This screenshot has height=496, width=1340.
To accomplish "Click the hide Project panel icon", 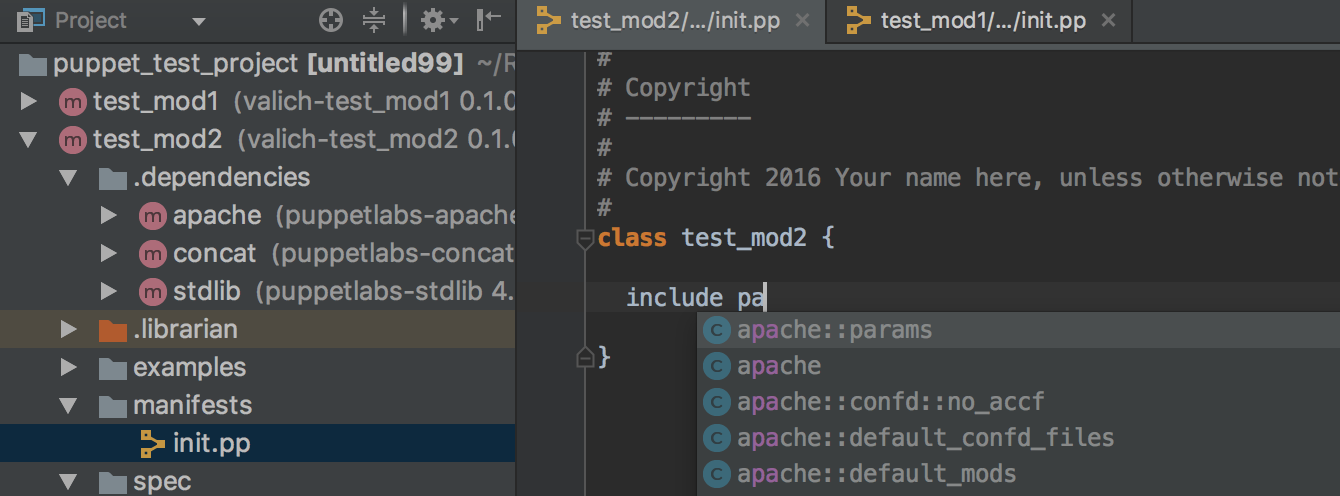I will click(x=489, y=20).
